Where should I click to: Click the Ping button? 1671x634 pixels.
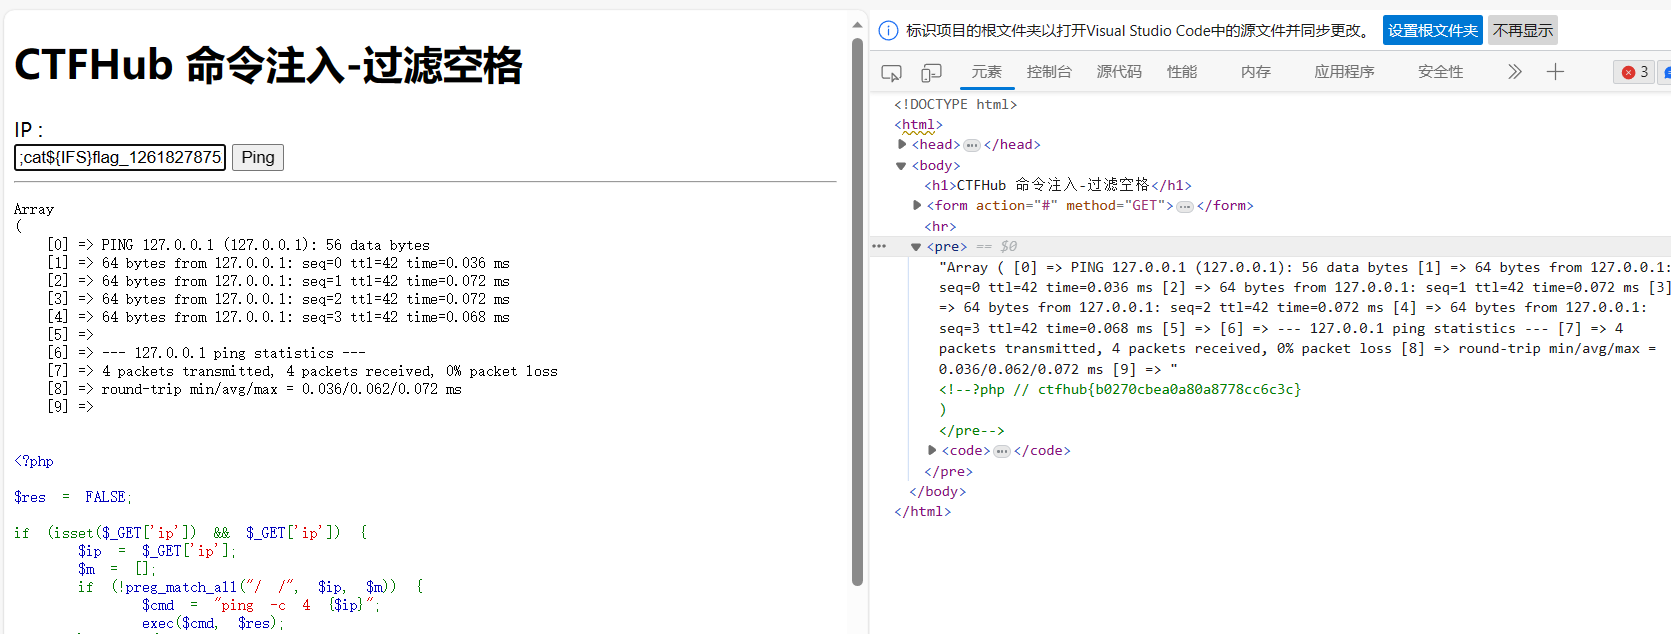(x=258, y=158)
